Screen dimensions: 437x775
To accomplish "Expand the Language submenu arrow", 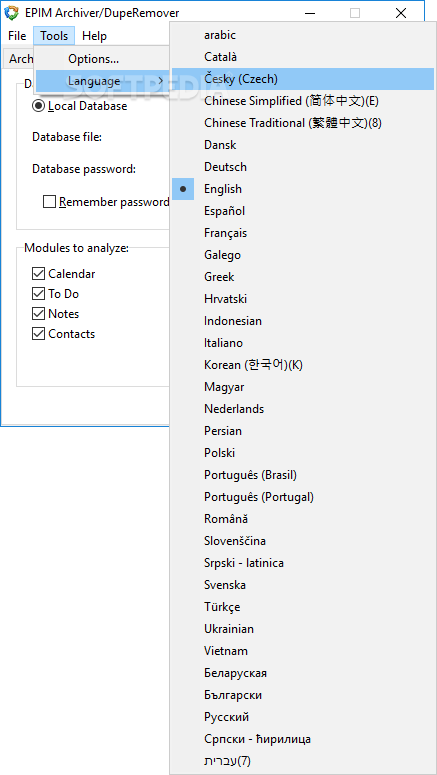I will tap(161, 81).
